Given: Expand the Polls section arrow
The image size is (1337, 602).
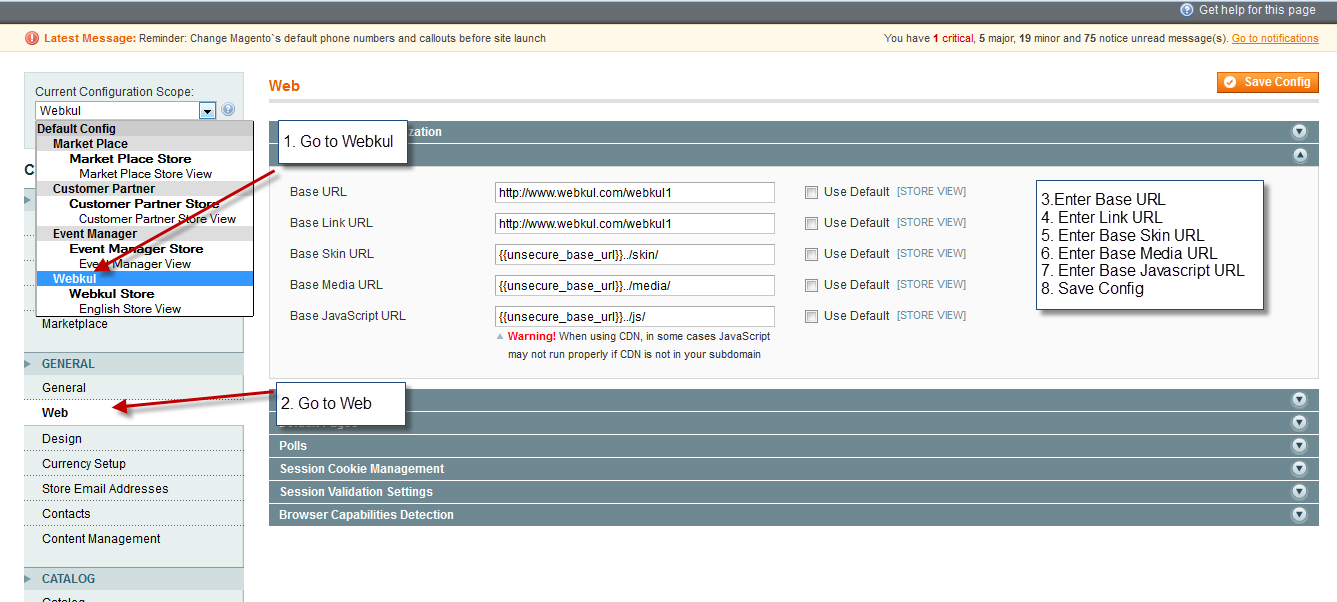Looking at the screenshot, I should point(1299,446).
